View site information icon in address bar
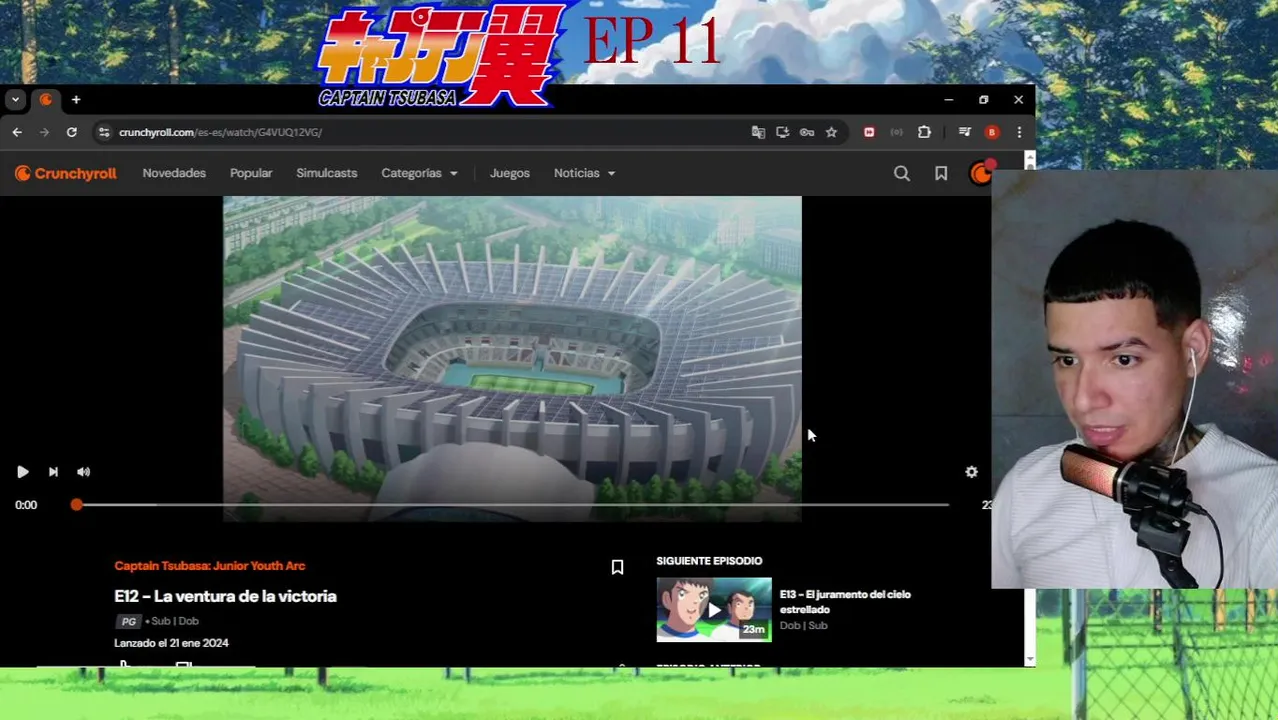 (x=103, y=132)
